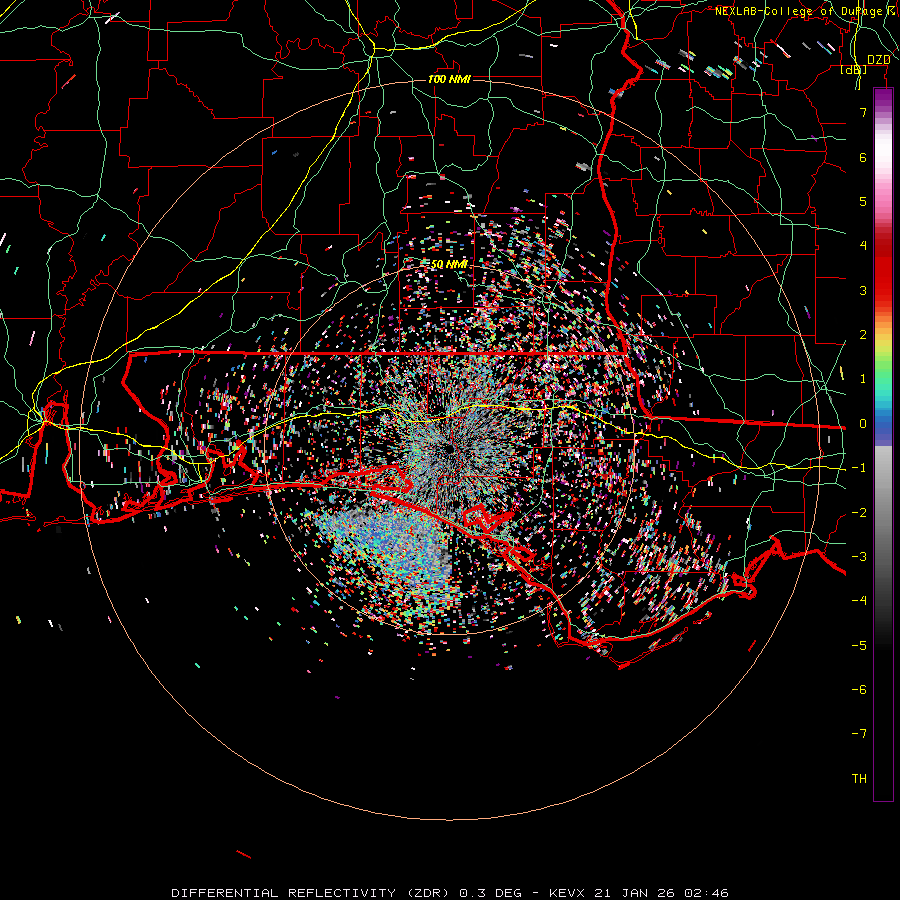Click the "2" value on the dB scale
Screen dimensions: 900x900
[863, 335]
